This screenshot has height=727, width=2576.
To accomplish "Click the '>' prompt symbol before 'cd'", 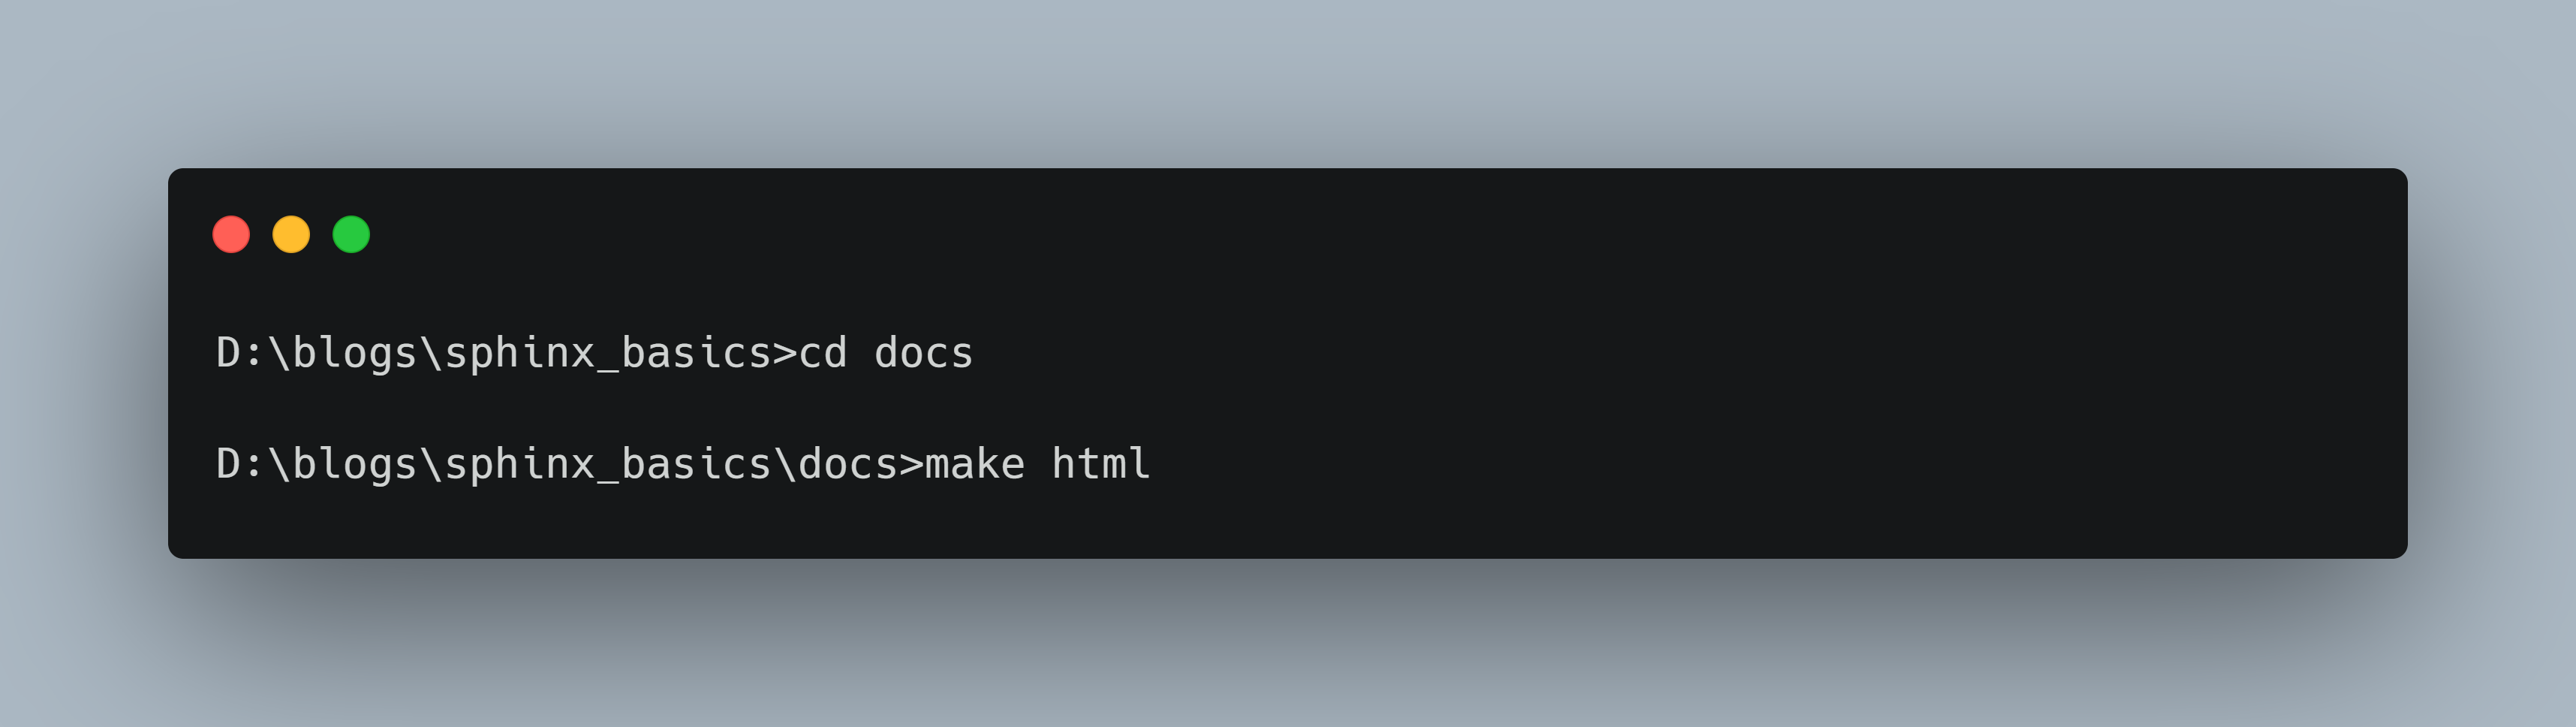I will (785, 354).
